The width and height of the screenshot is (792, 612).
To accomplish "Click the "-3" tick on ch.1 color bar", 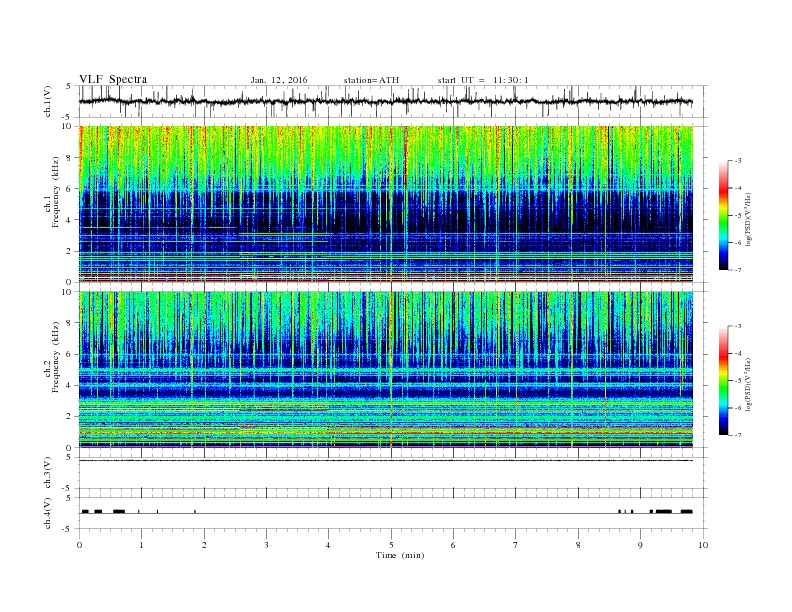I will [737, 161].
